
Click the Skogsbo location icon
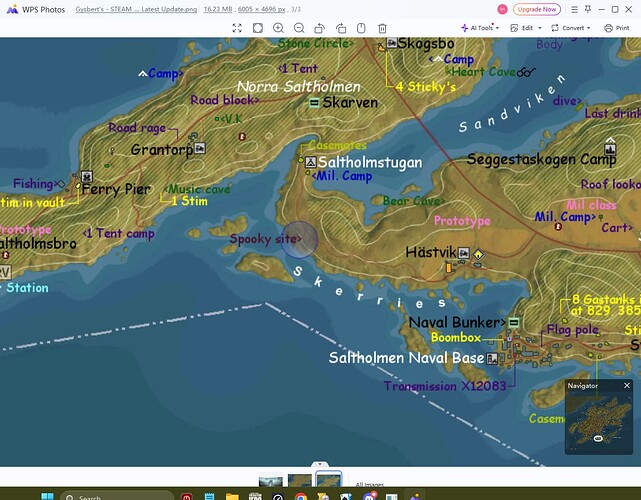pyautogui.click(x=392, y=42)
